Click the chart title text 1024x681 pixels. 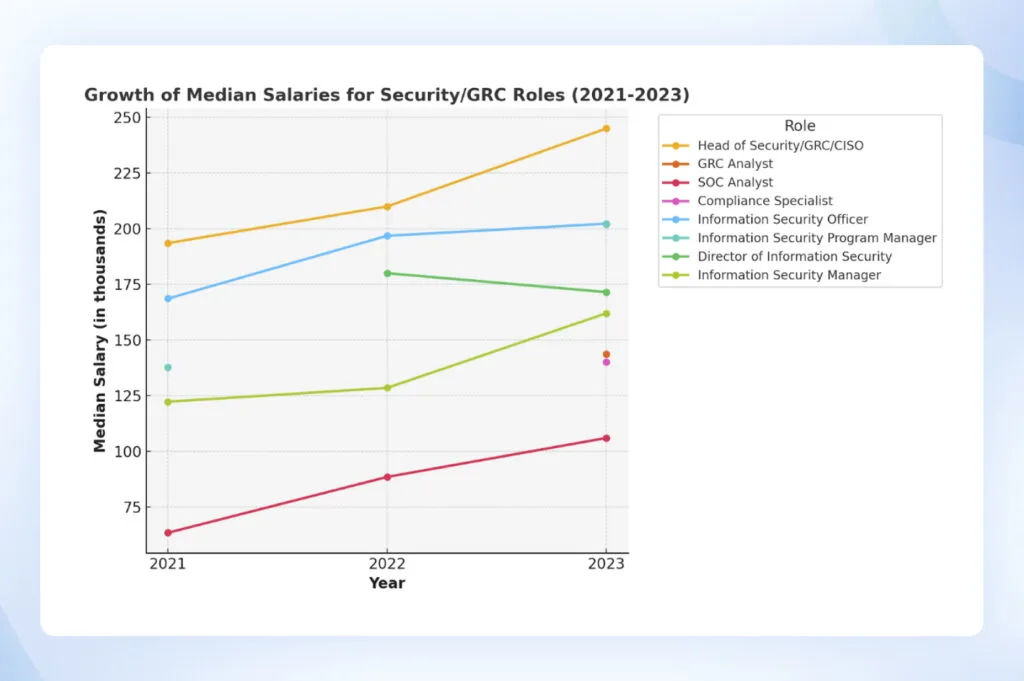pos(387,95)
